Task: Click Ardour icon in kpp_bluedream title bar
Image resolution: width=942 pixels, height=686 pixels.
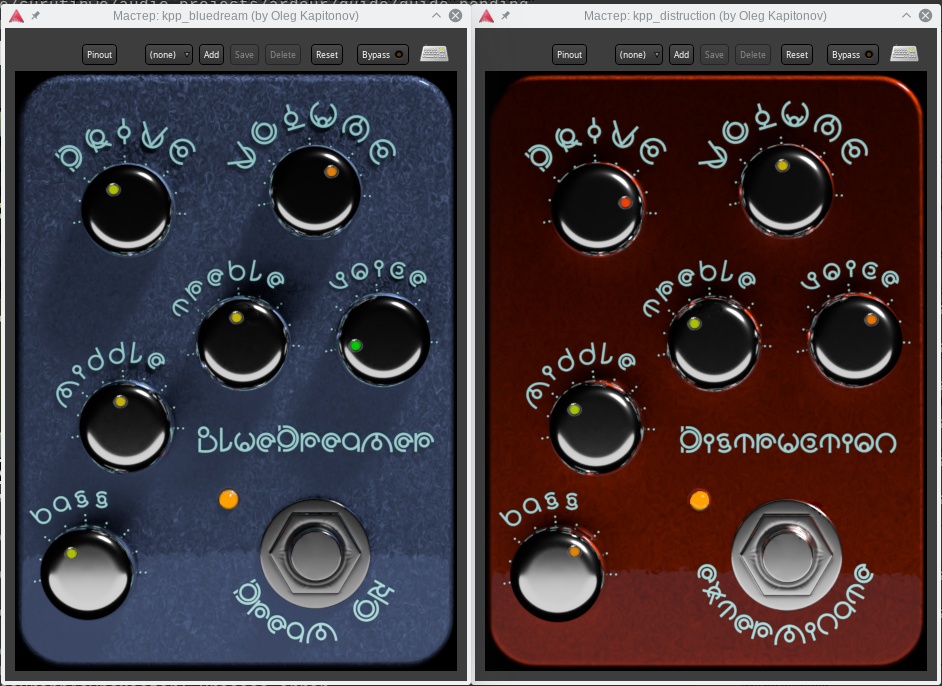Action: tap(16, 16)
